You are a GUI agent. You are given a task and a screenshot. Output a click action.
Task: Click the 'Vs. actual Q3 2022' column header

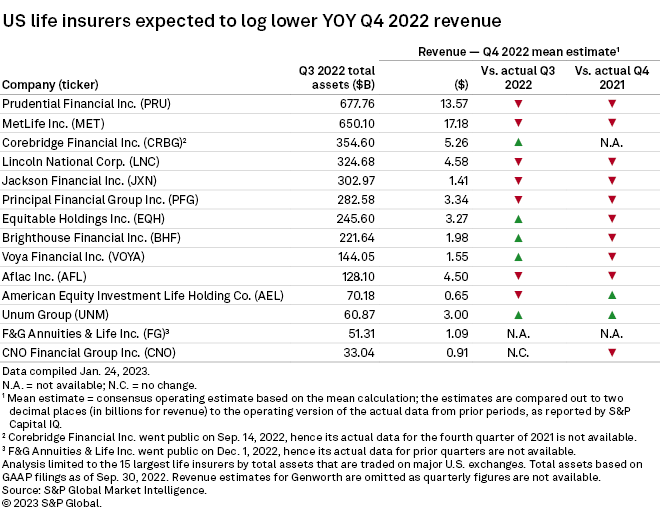[x=518, y=77]
